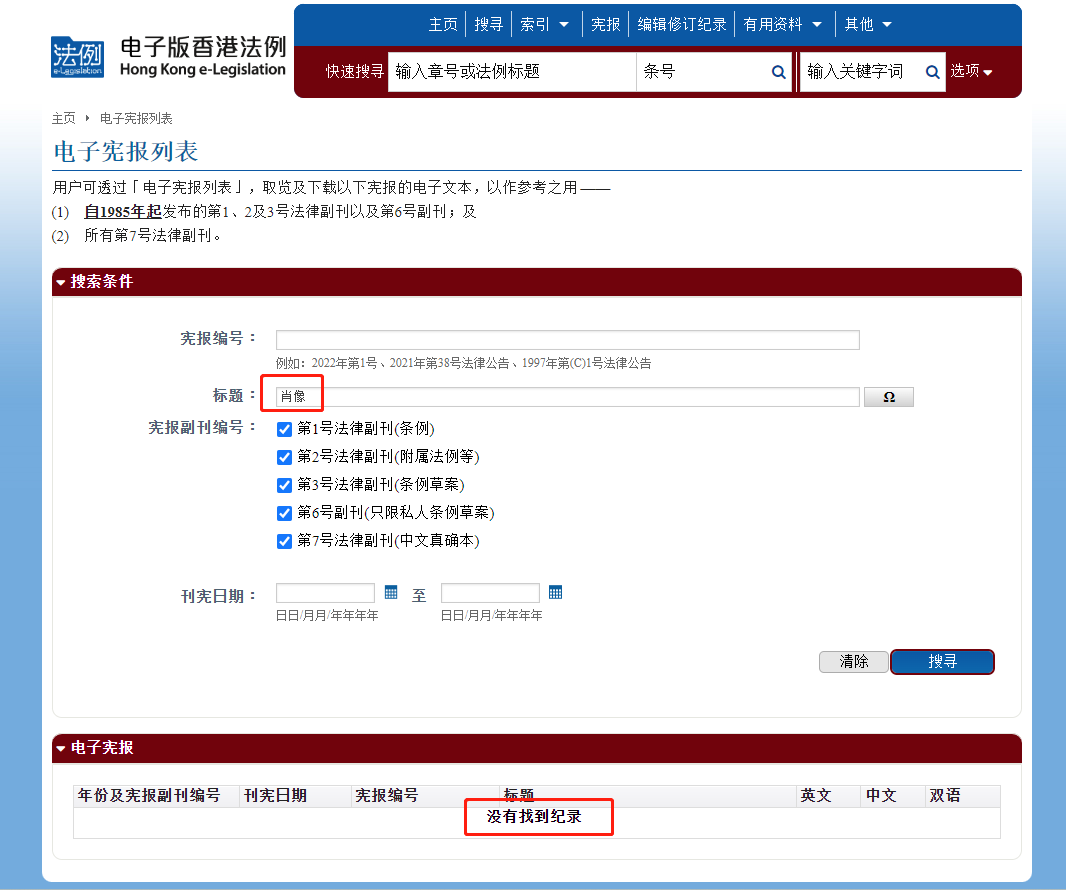Image resolution: width=1066 pixels, height=890 pixels.
Task: Open the start date calendar picker
Action: pyautogui.click(x=391, y=592)
